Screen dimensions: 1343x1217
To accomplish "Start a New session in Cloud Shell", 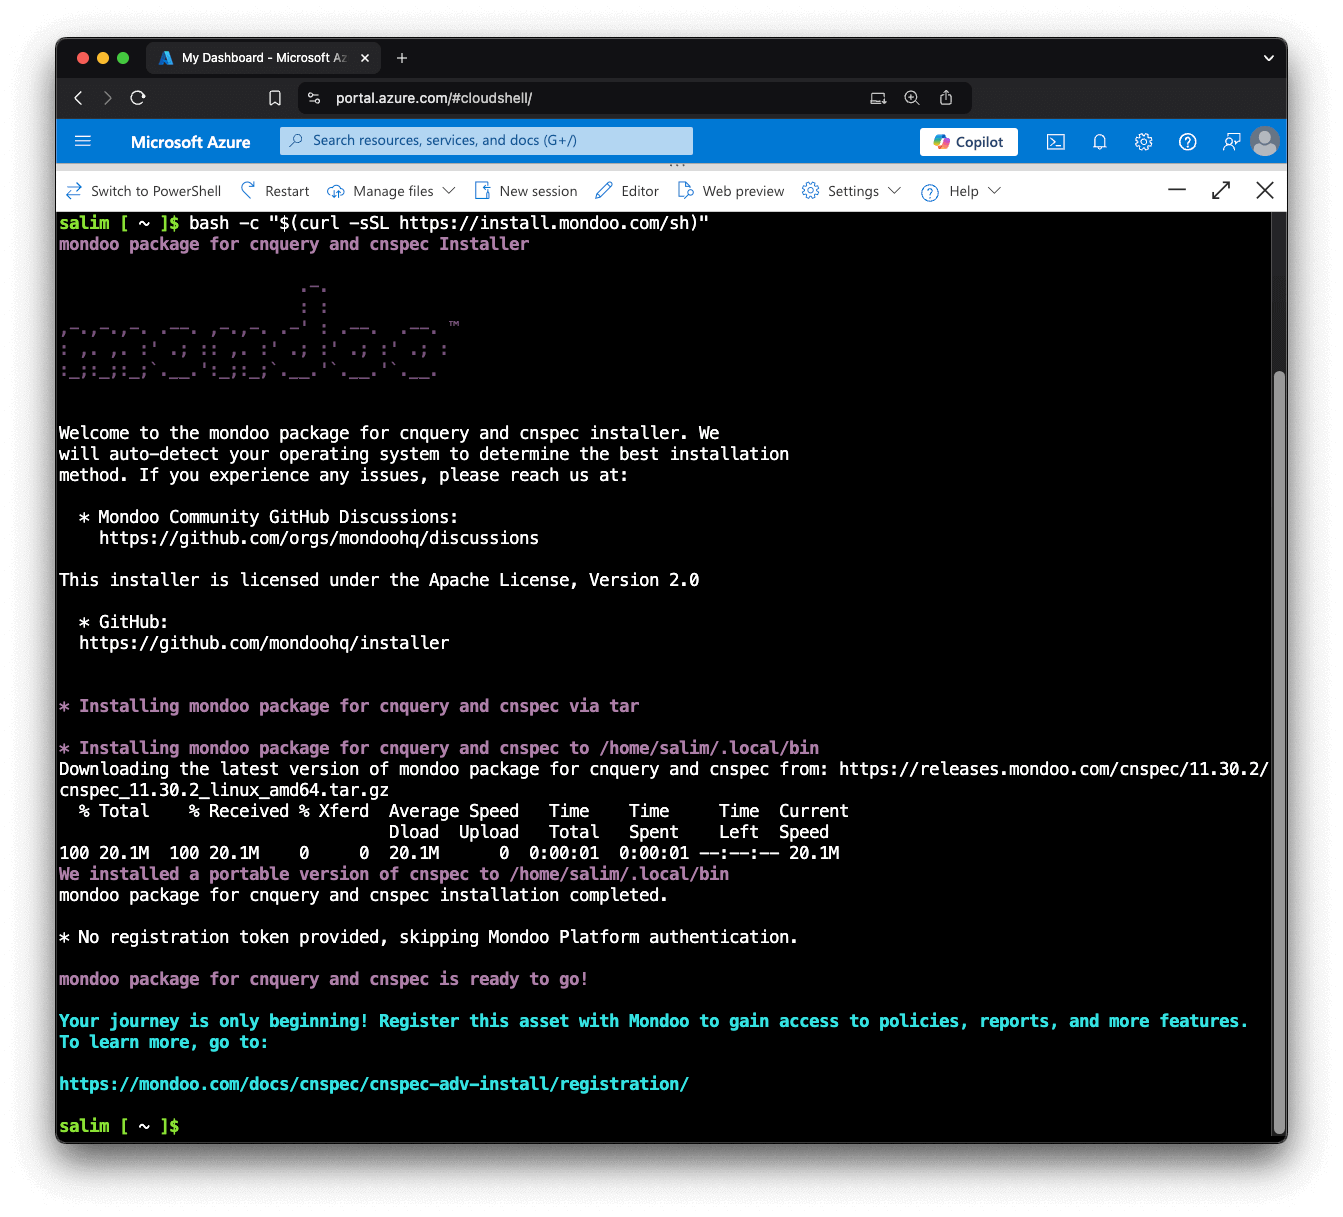I will coord(525,190).
